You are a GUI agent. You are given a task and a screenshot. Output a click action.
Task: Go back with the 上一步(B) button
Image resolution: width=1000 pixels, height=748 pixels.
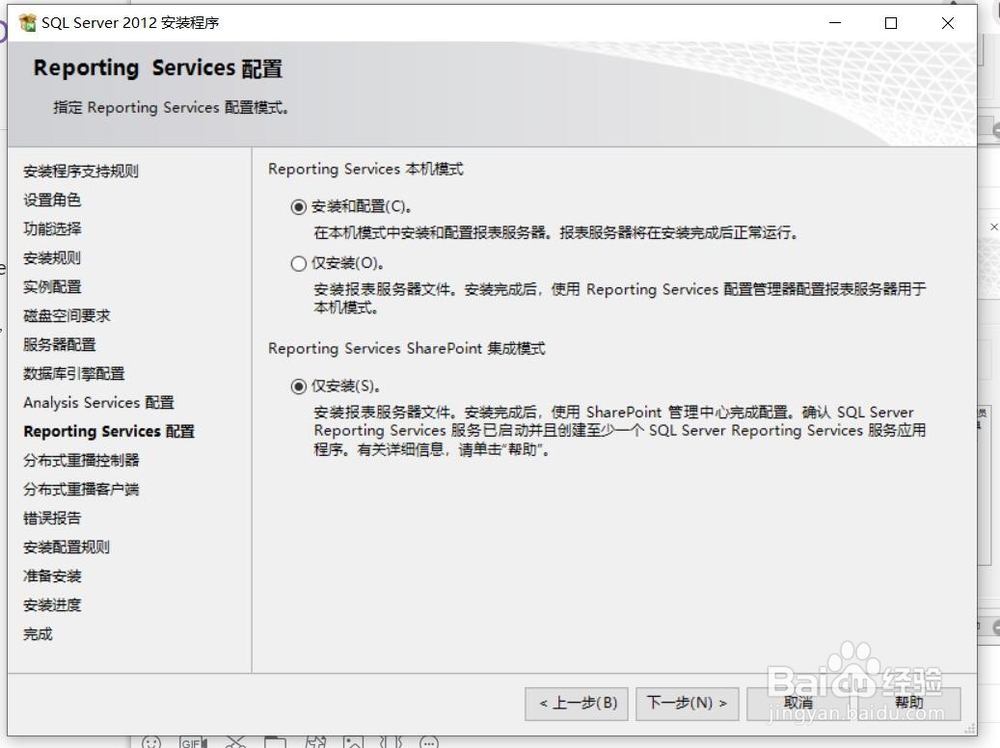(x=577, y=703)
